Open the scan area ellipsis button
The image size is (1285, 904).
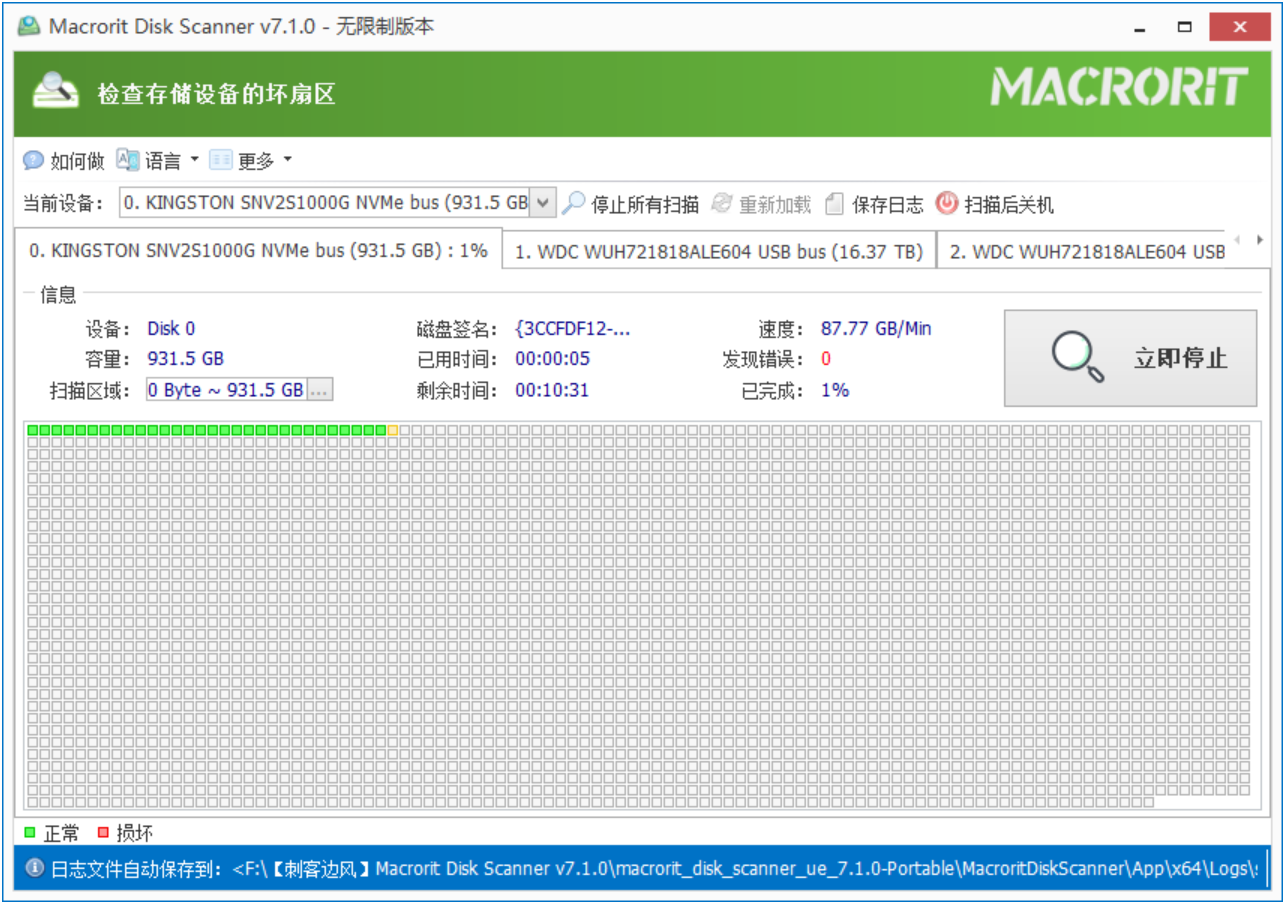(x=320, y=390)
